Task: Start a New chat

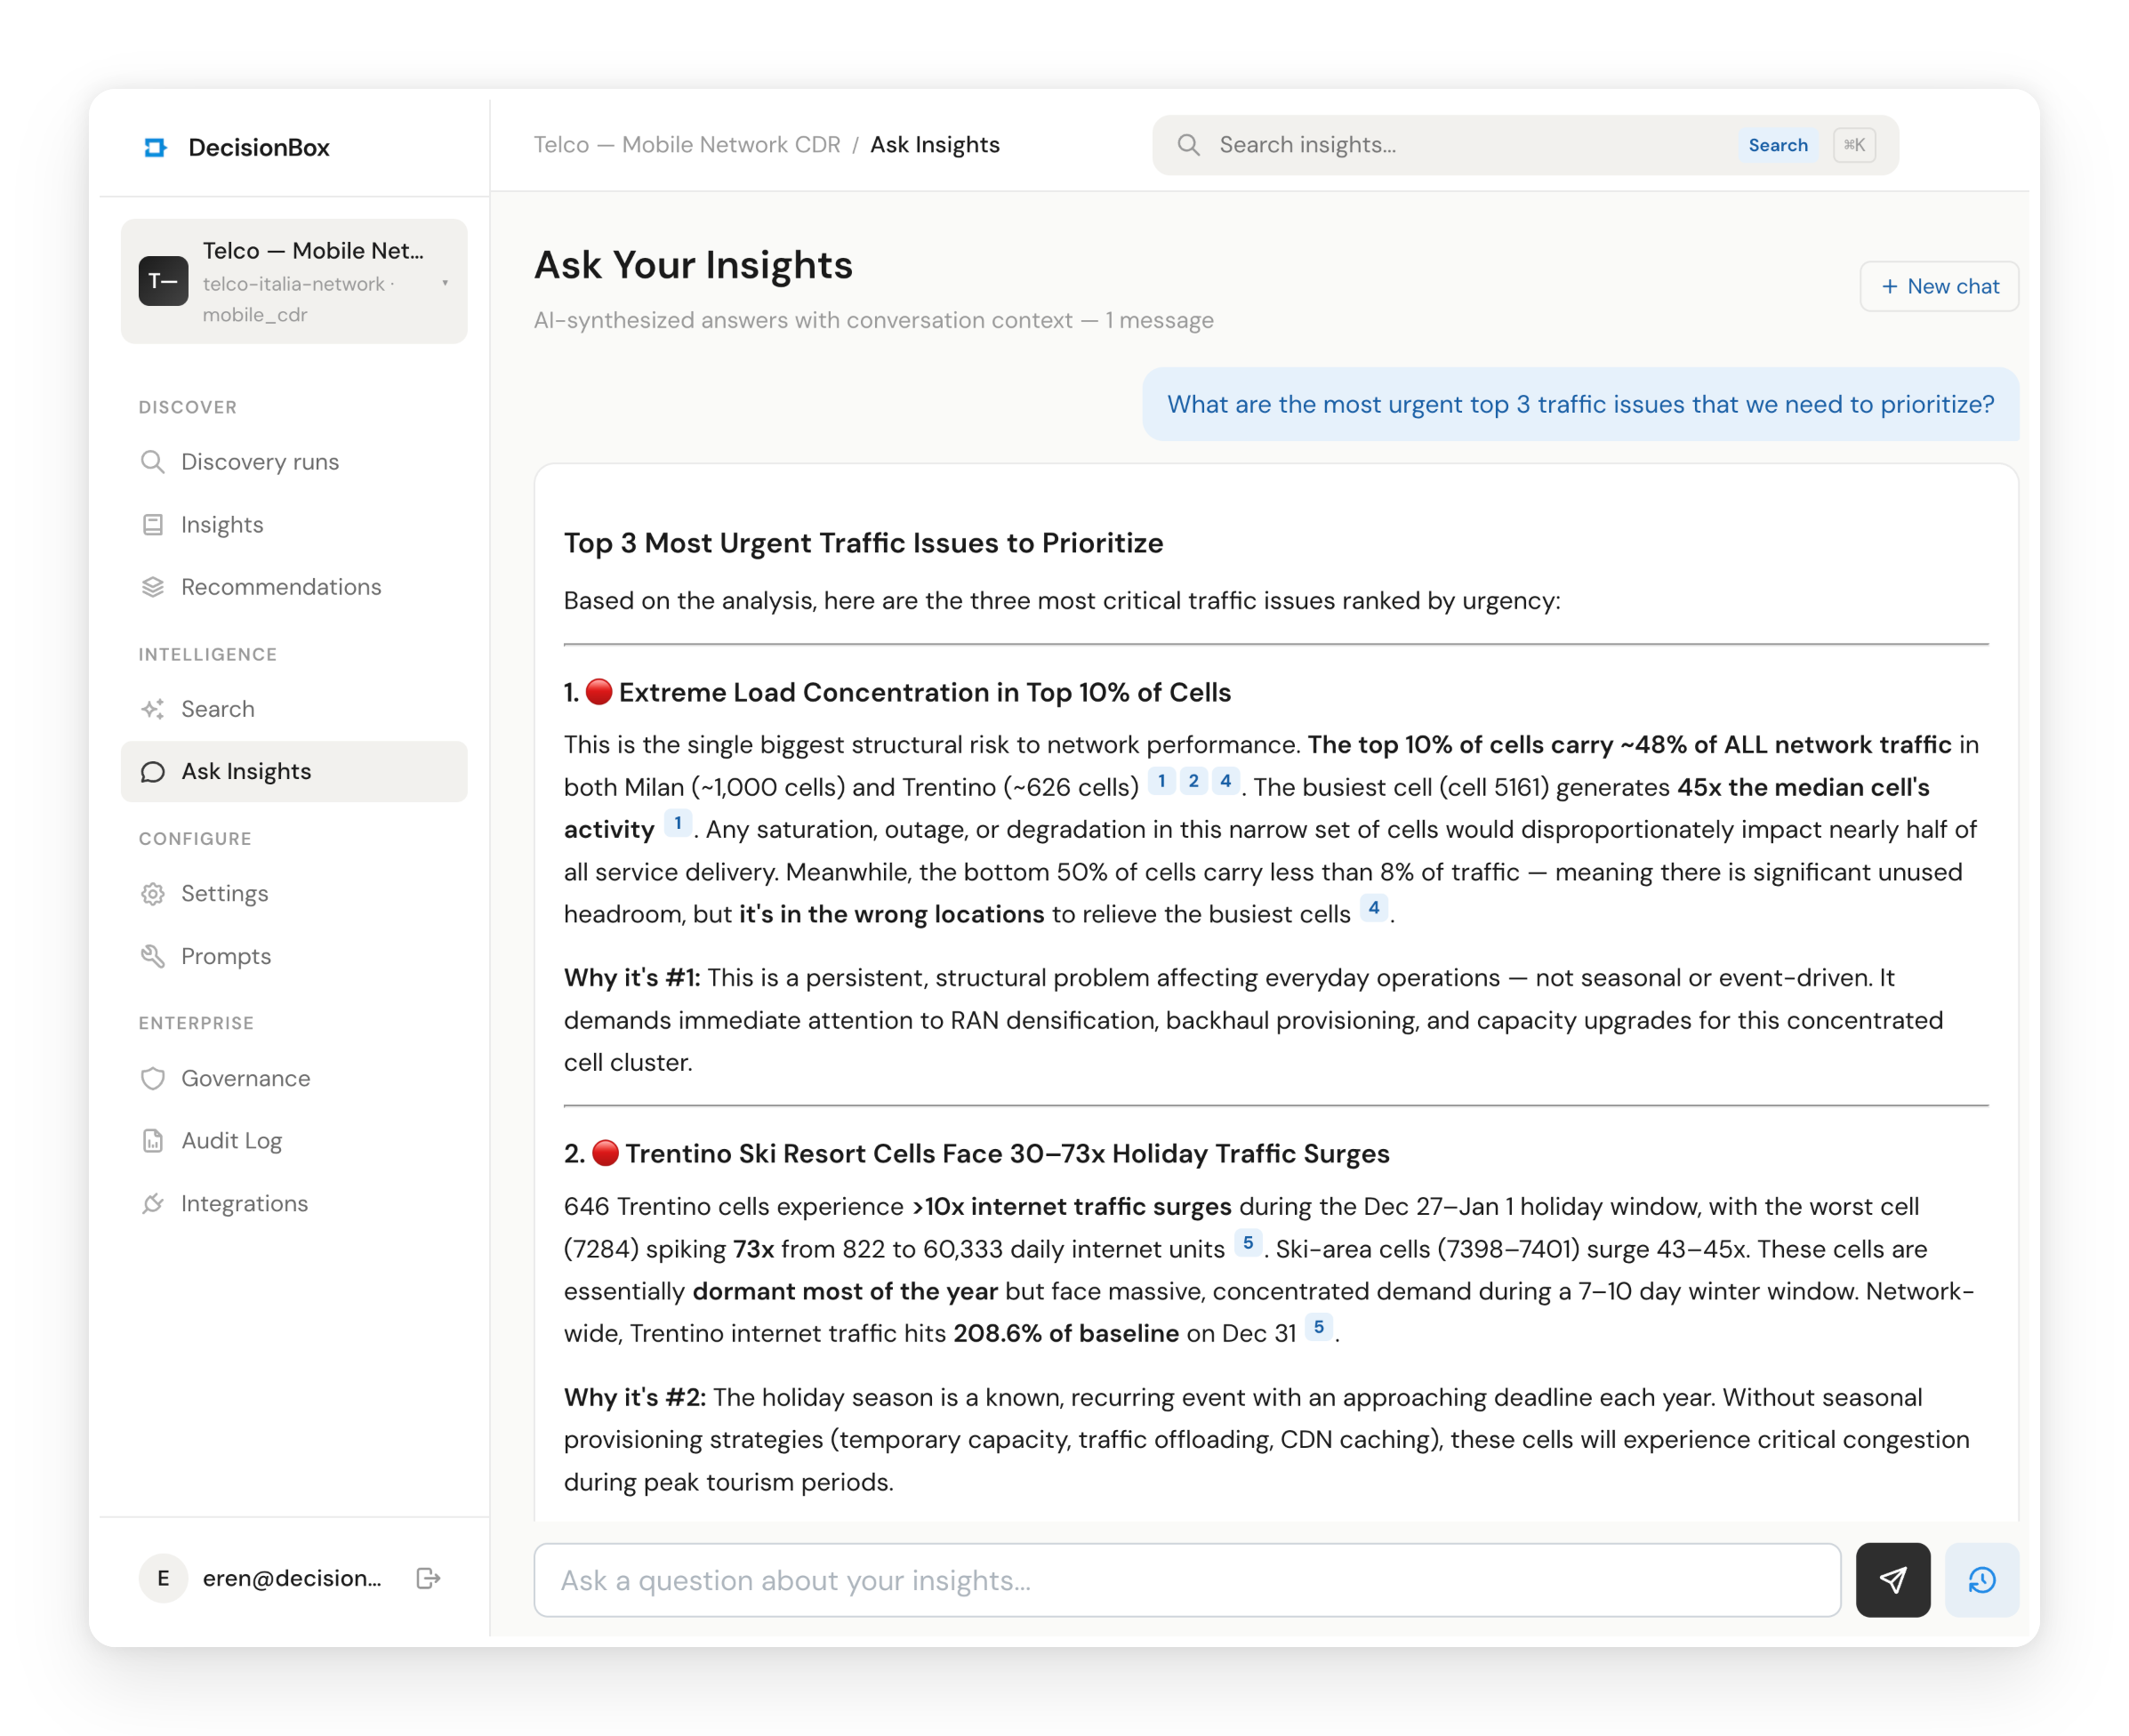Action: 1938,286
